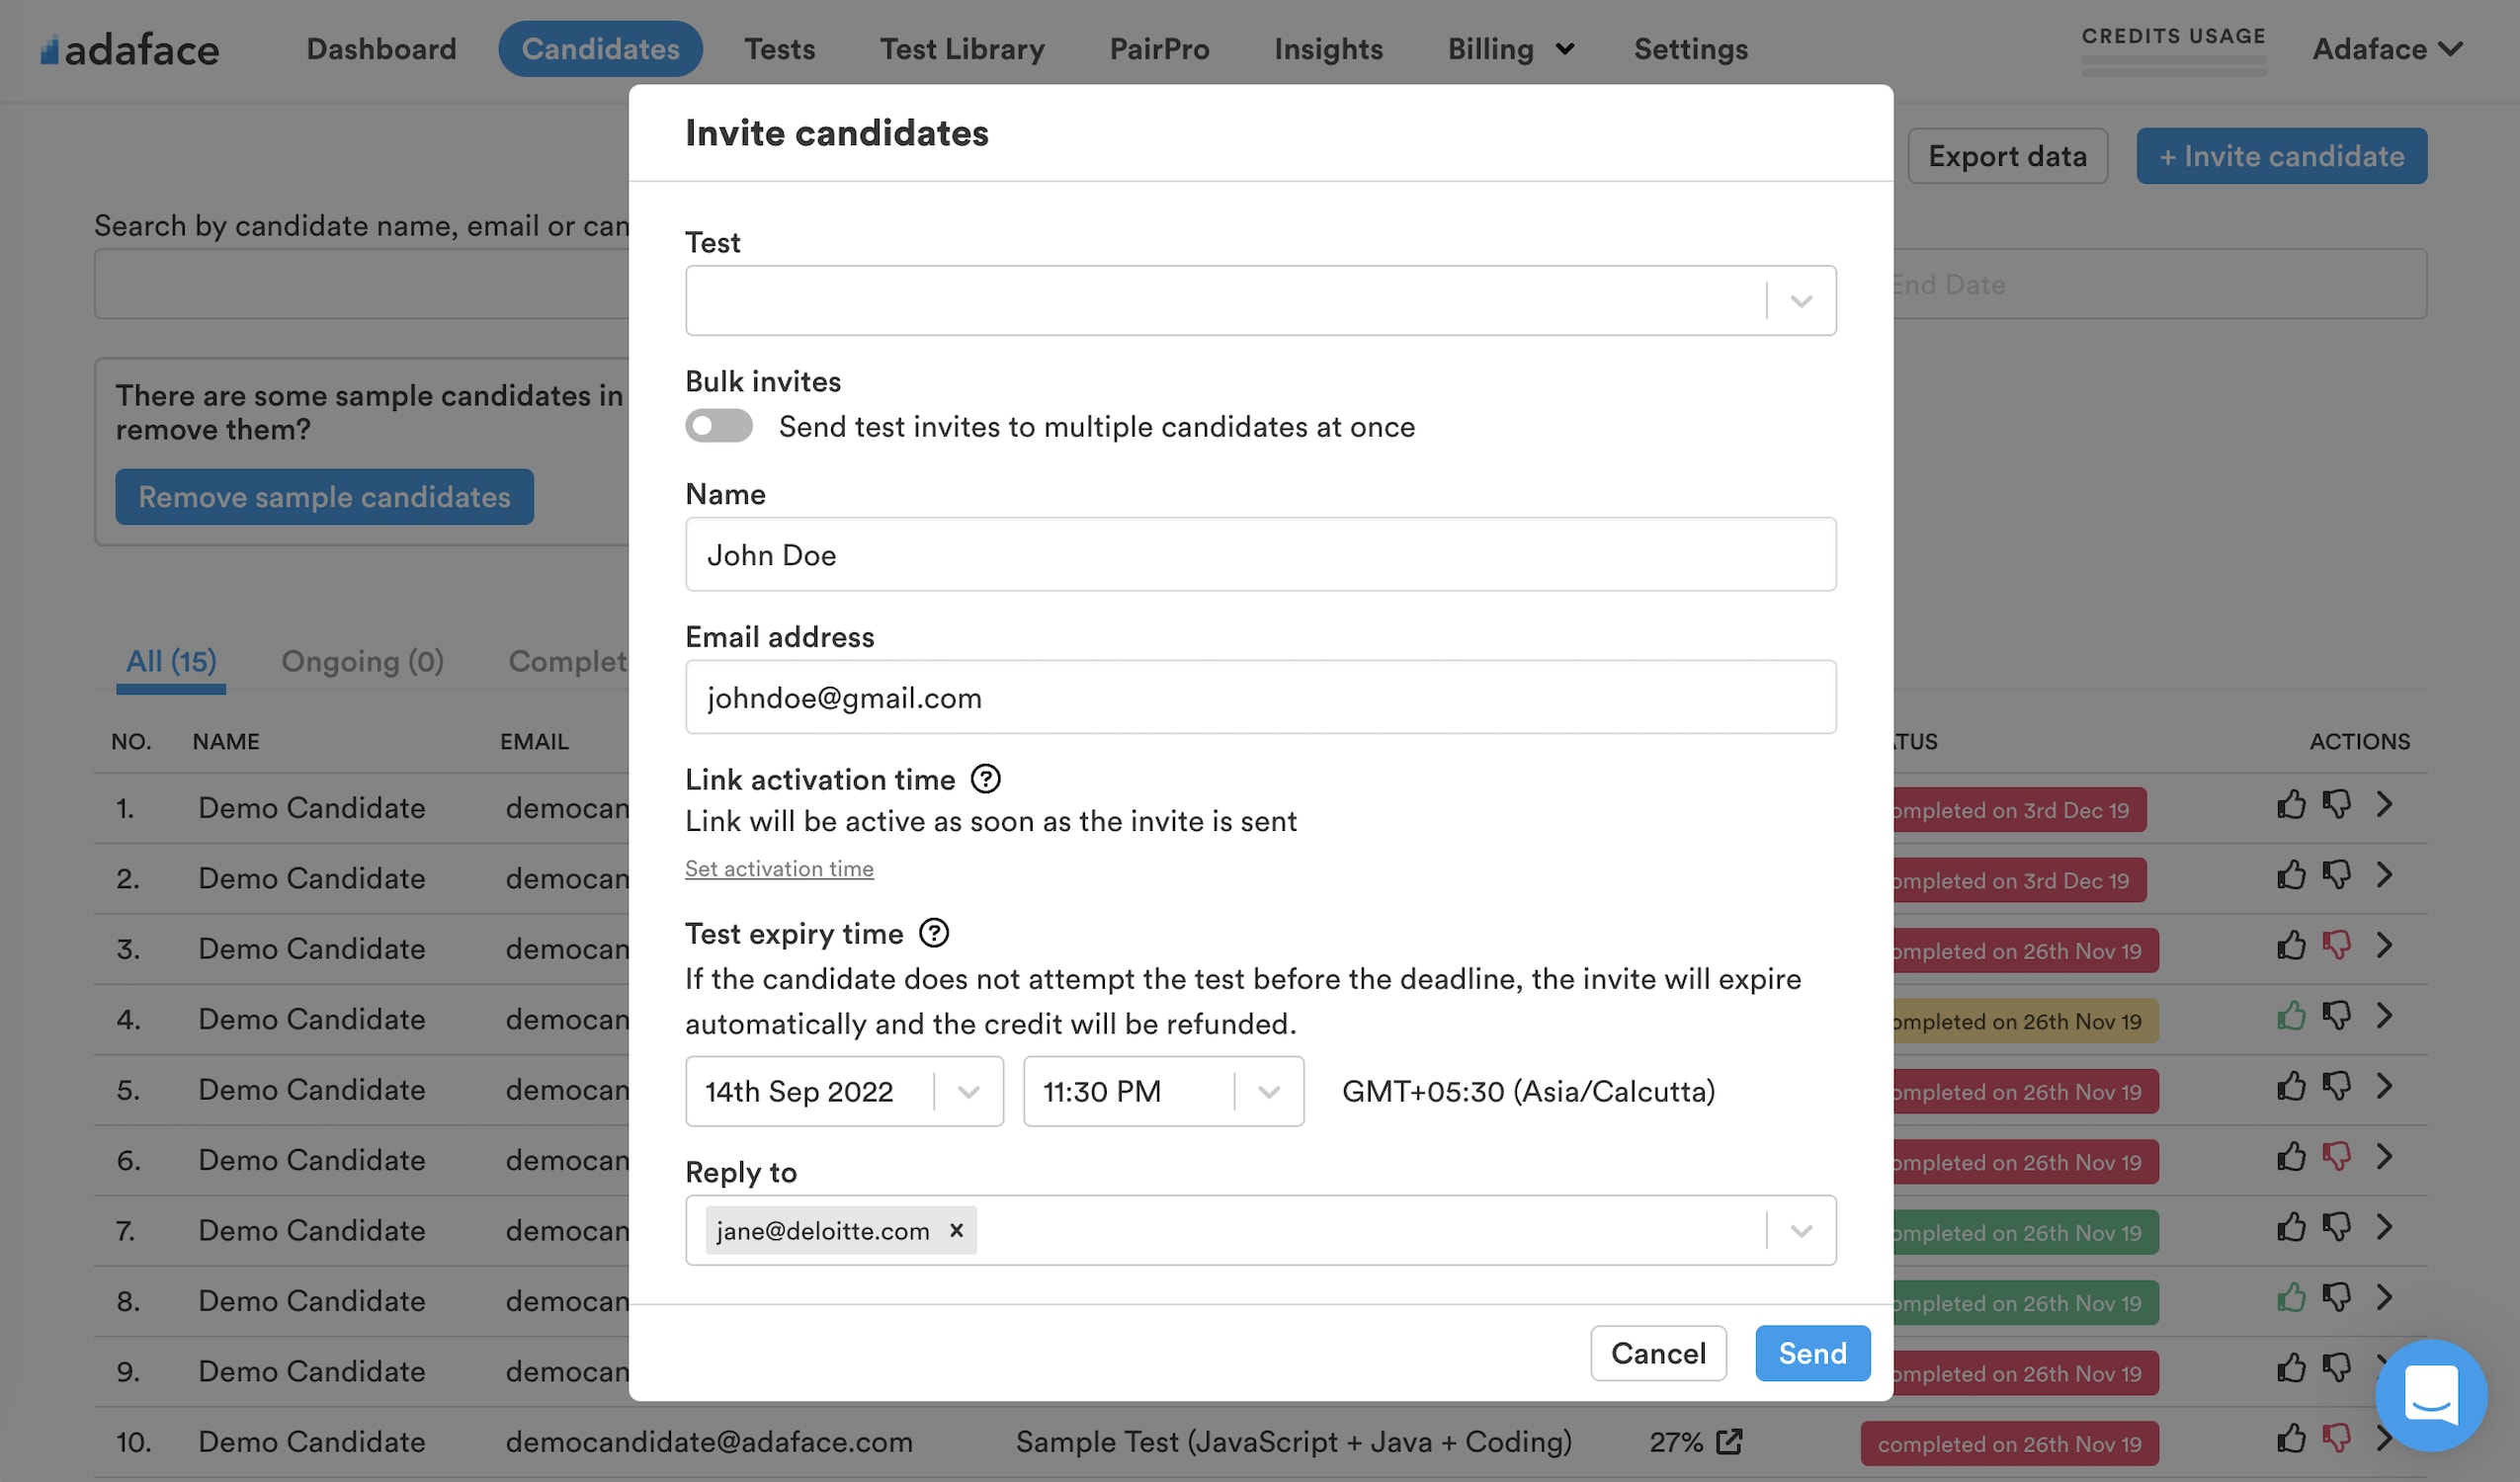
Task: Switch to the Ongoing (0) tab
Action: 362,661
